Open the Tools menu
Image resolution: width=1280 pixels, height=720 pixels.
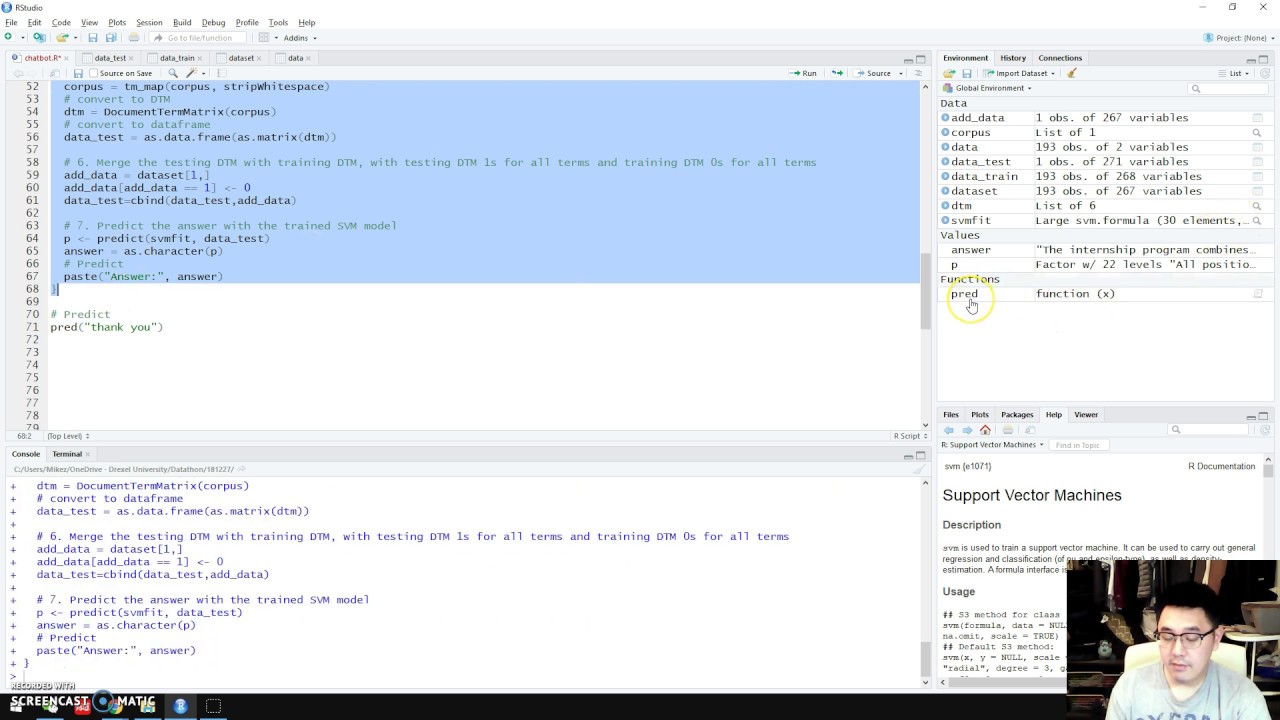(x=278, y=22)
